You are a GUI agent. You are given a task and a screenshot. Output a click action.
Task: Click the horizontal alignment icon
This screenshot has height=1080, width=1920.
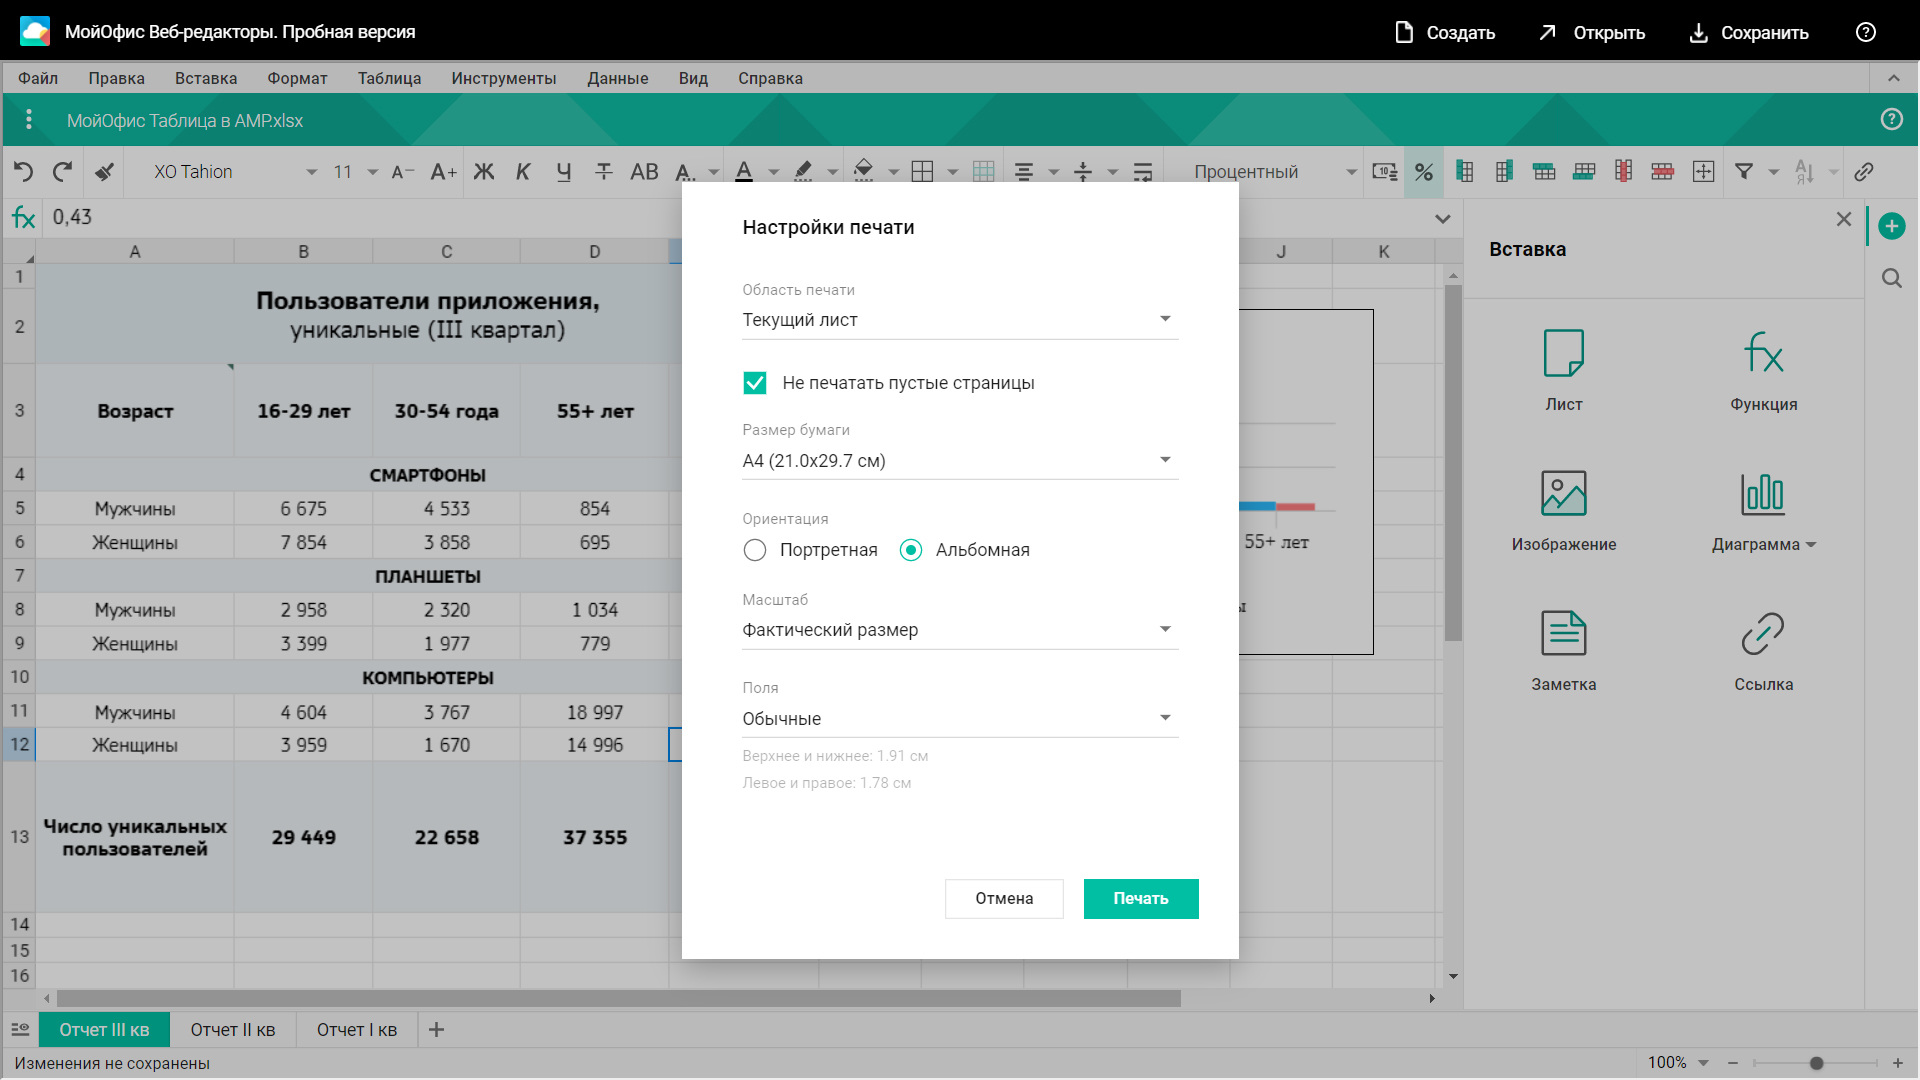coord(1023,172)
